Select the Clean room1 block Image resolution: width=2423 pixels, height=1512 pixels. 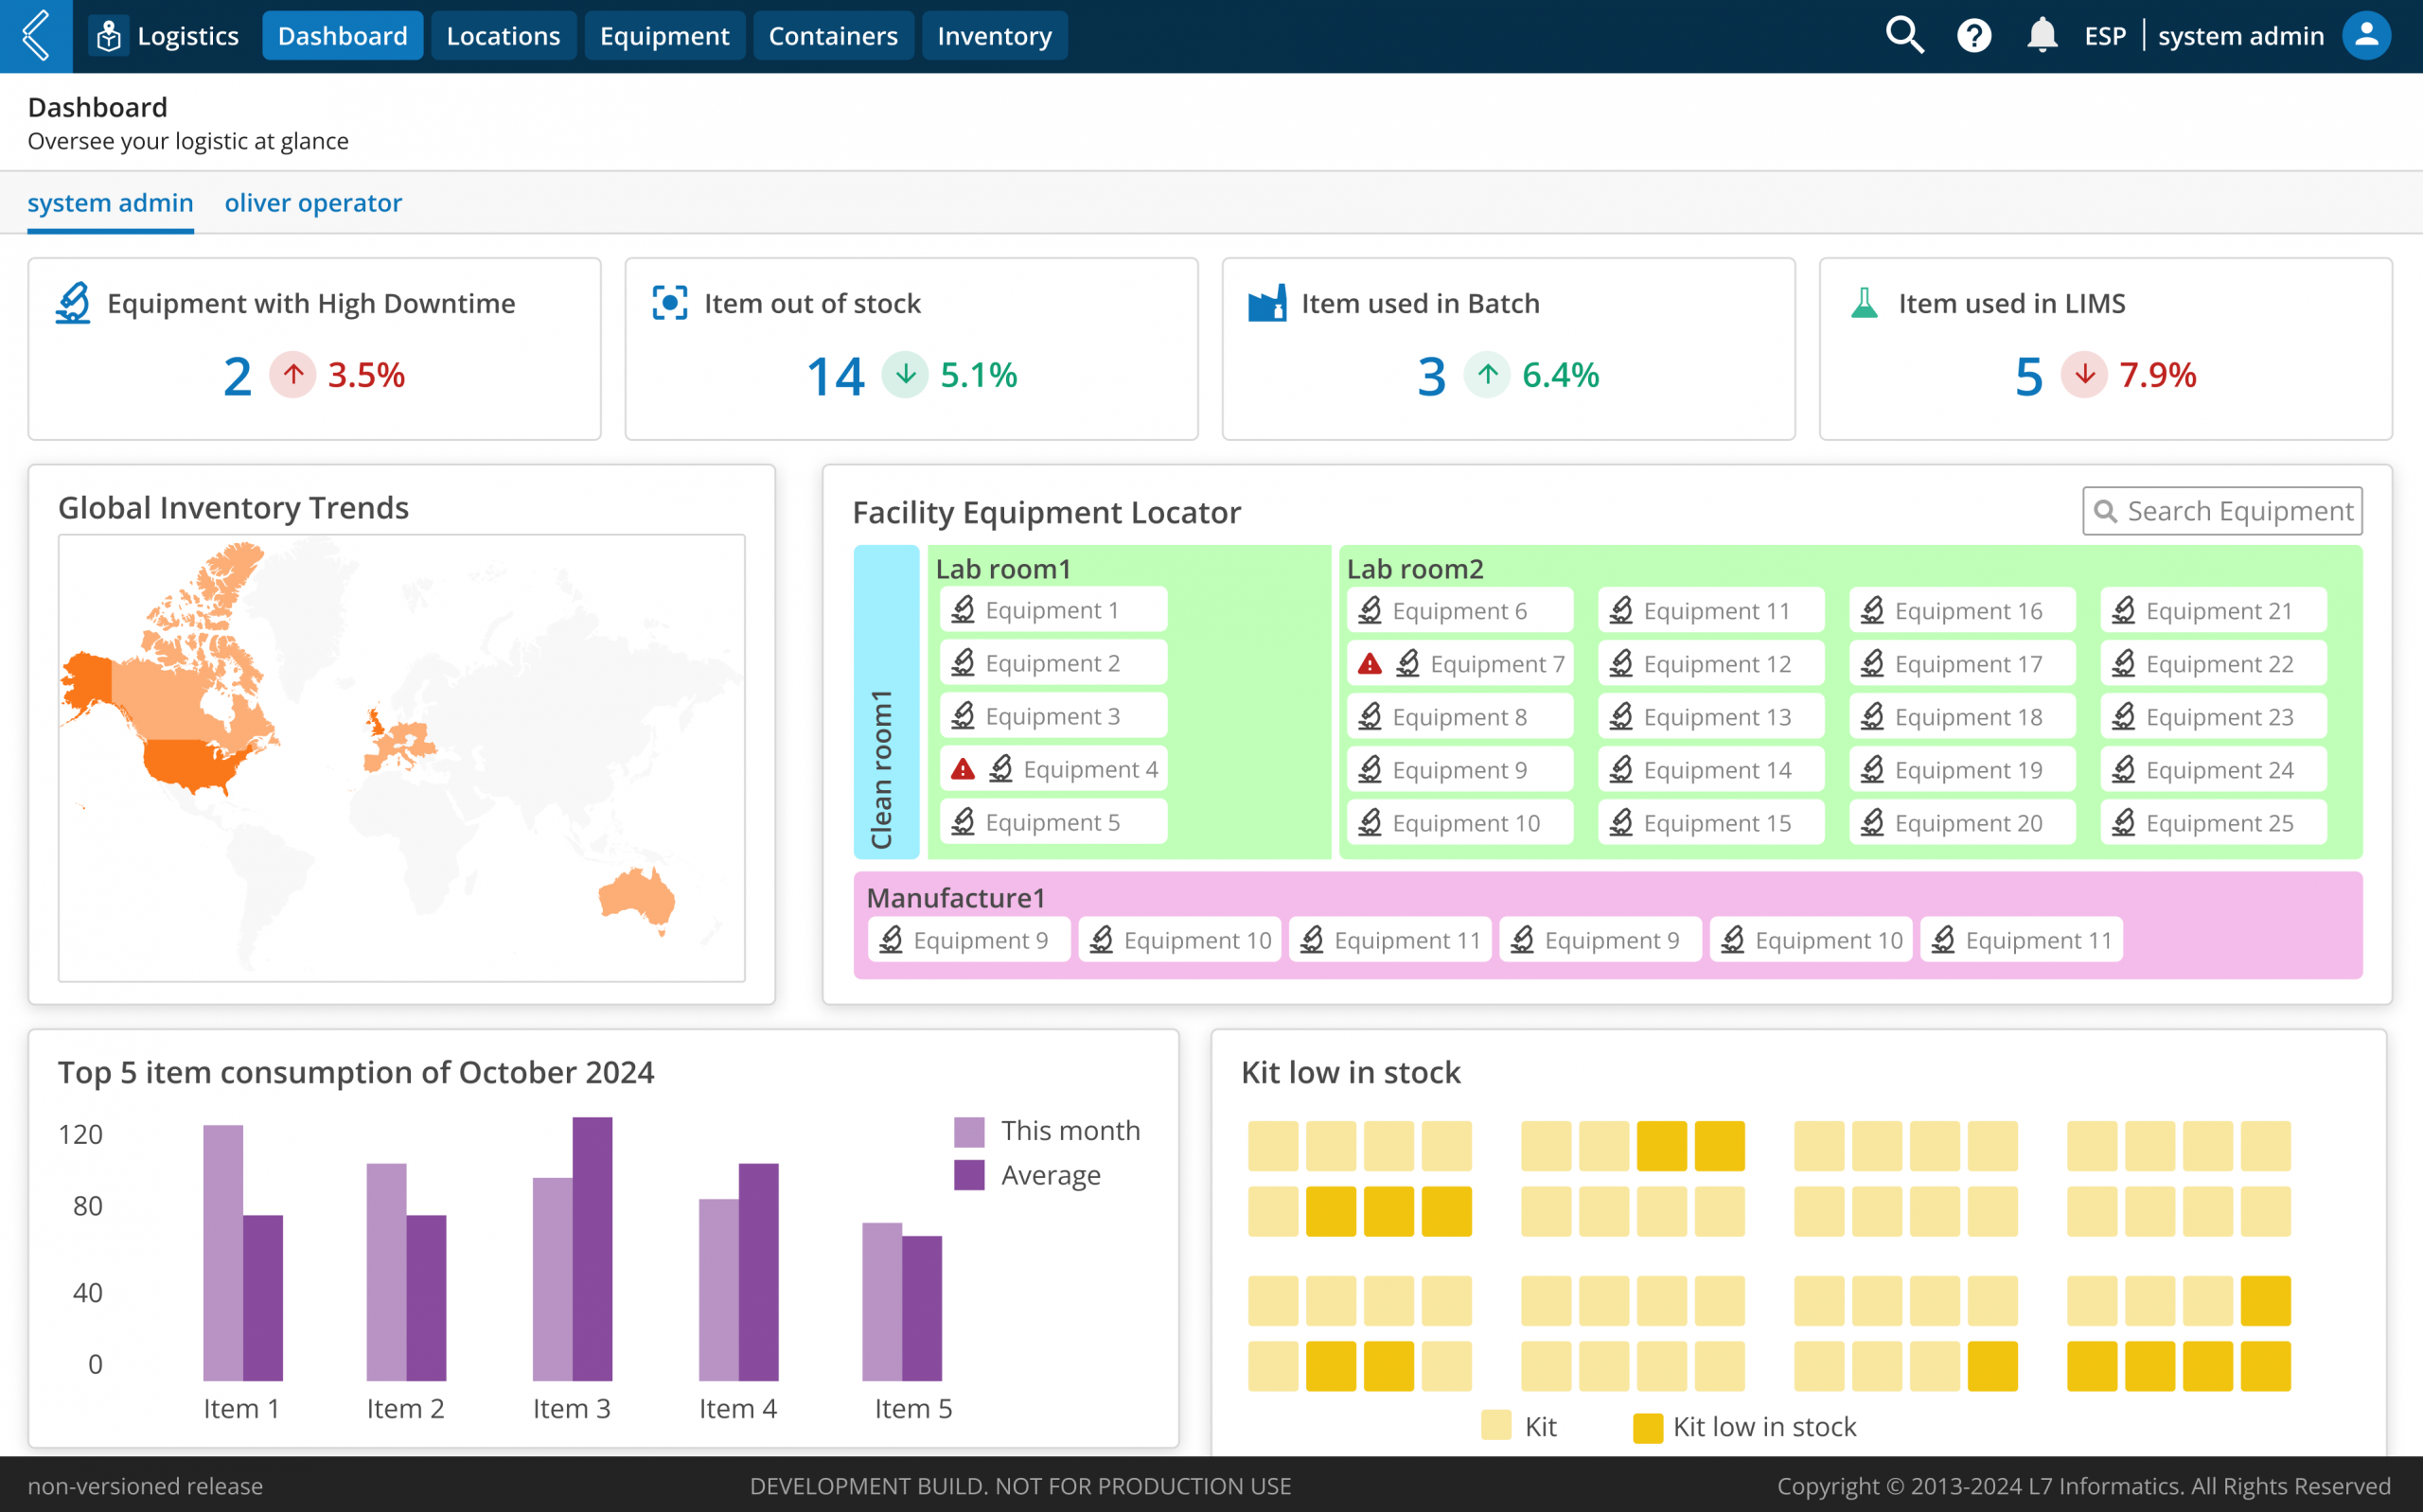point(884,702)
